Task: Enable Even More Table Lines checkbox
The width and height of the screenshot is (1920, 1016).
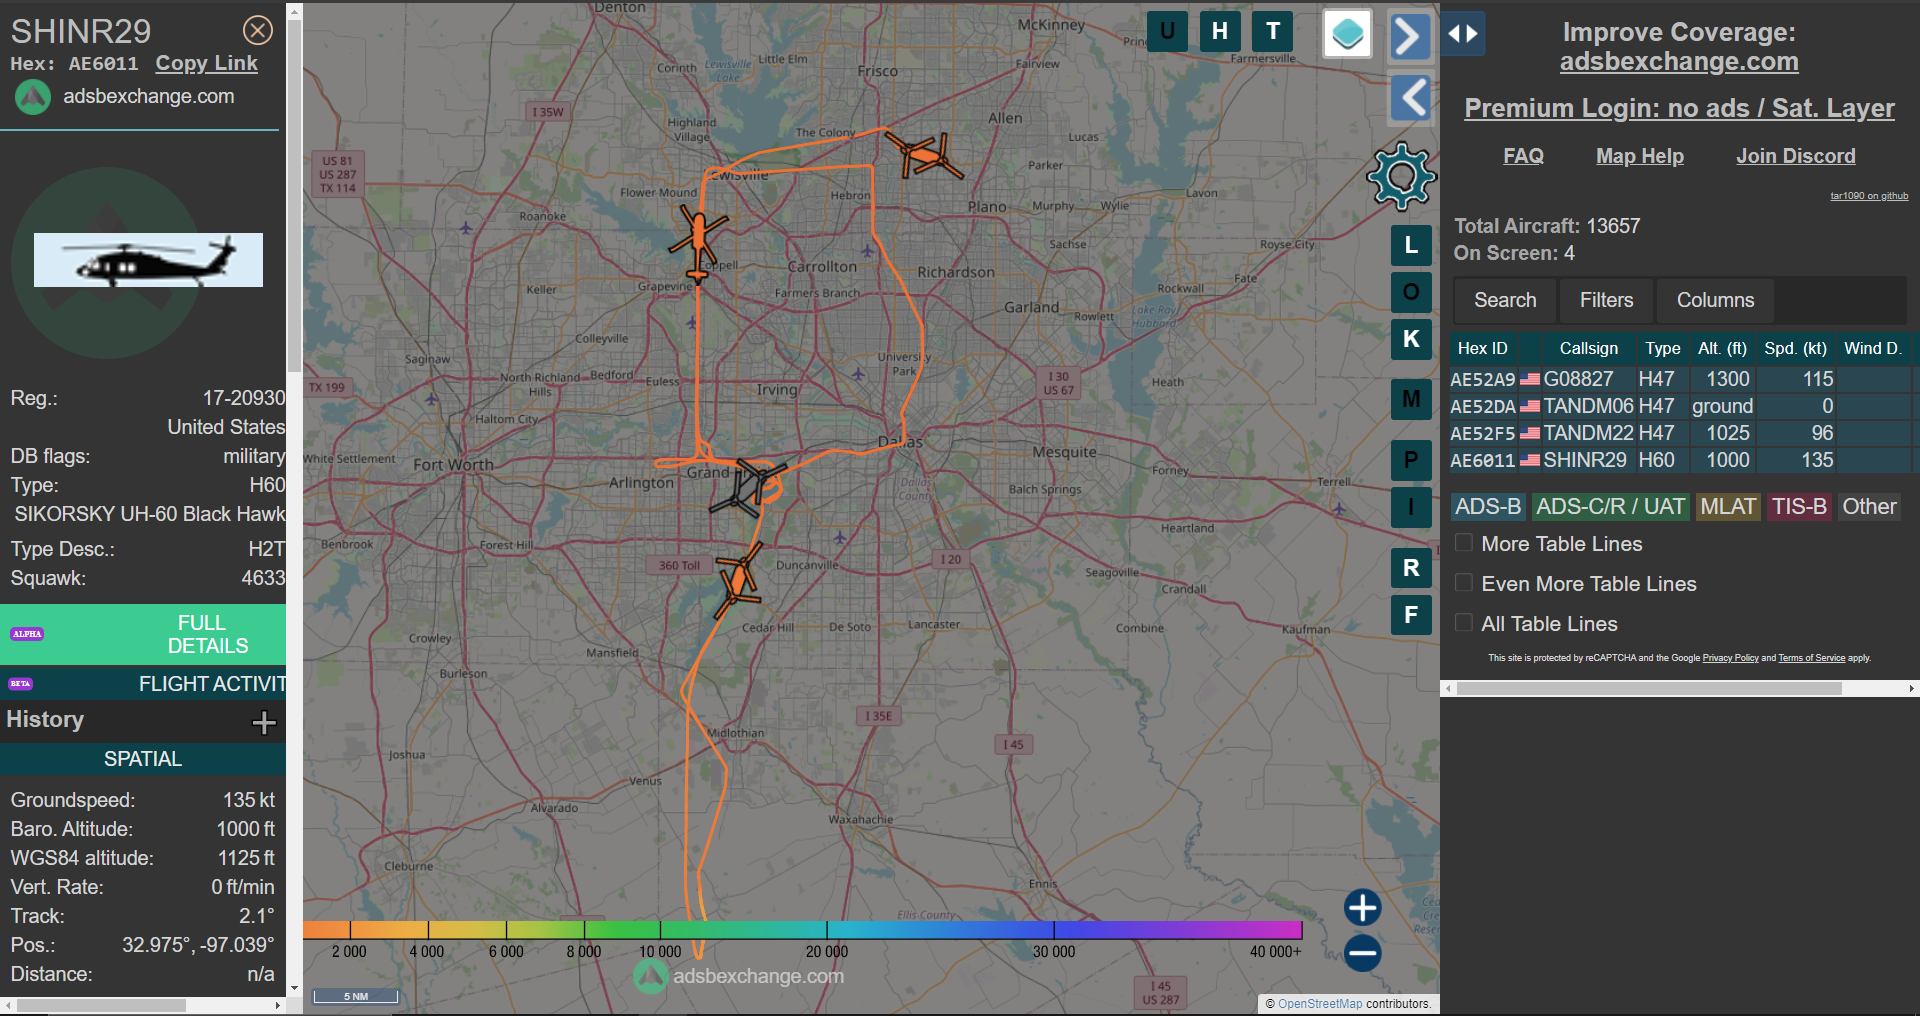Action: point(1464,583)
